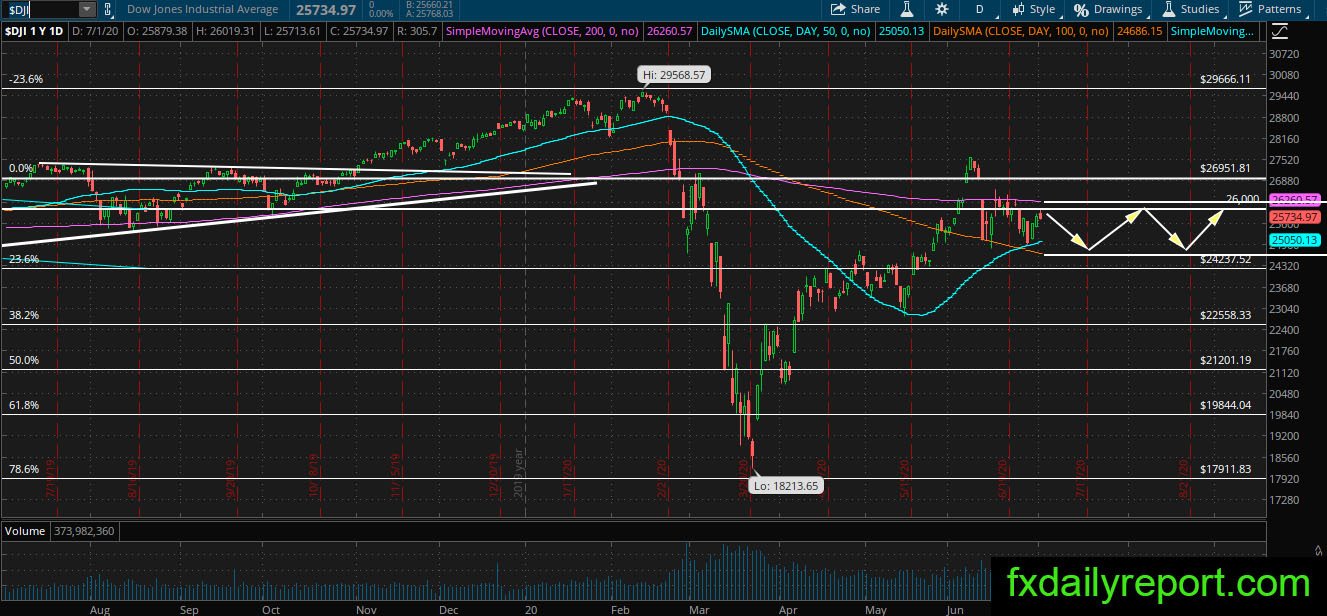The image size is (1327, 616).
Task: Click the symbol actions icon beside dropdown
Action: (109, 9)
